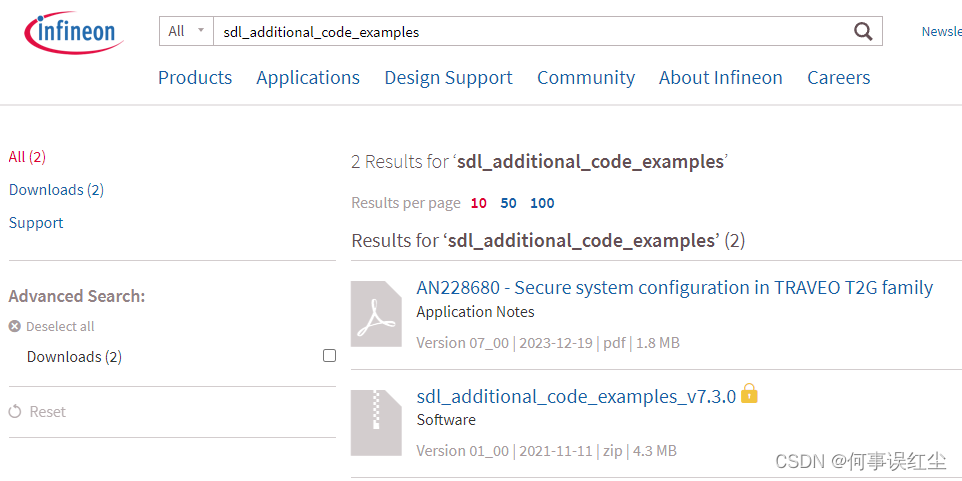962x481 pixels.
Task: Click the lock icon next to sdl_additional_code_examples_v7.3.0
Action: pyautogui.click(x=749, y=393)
